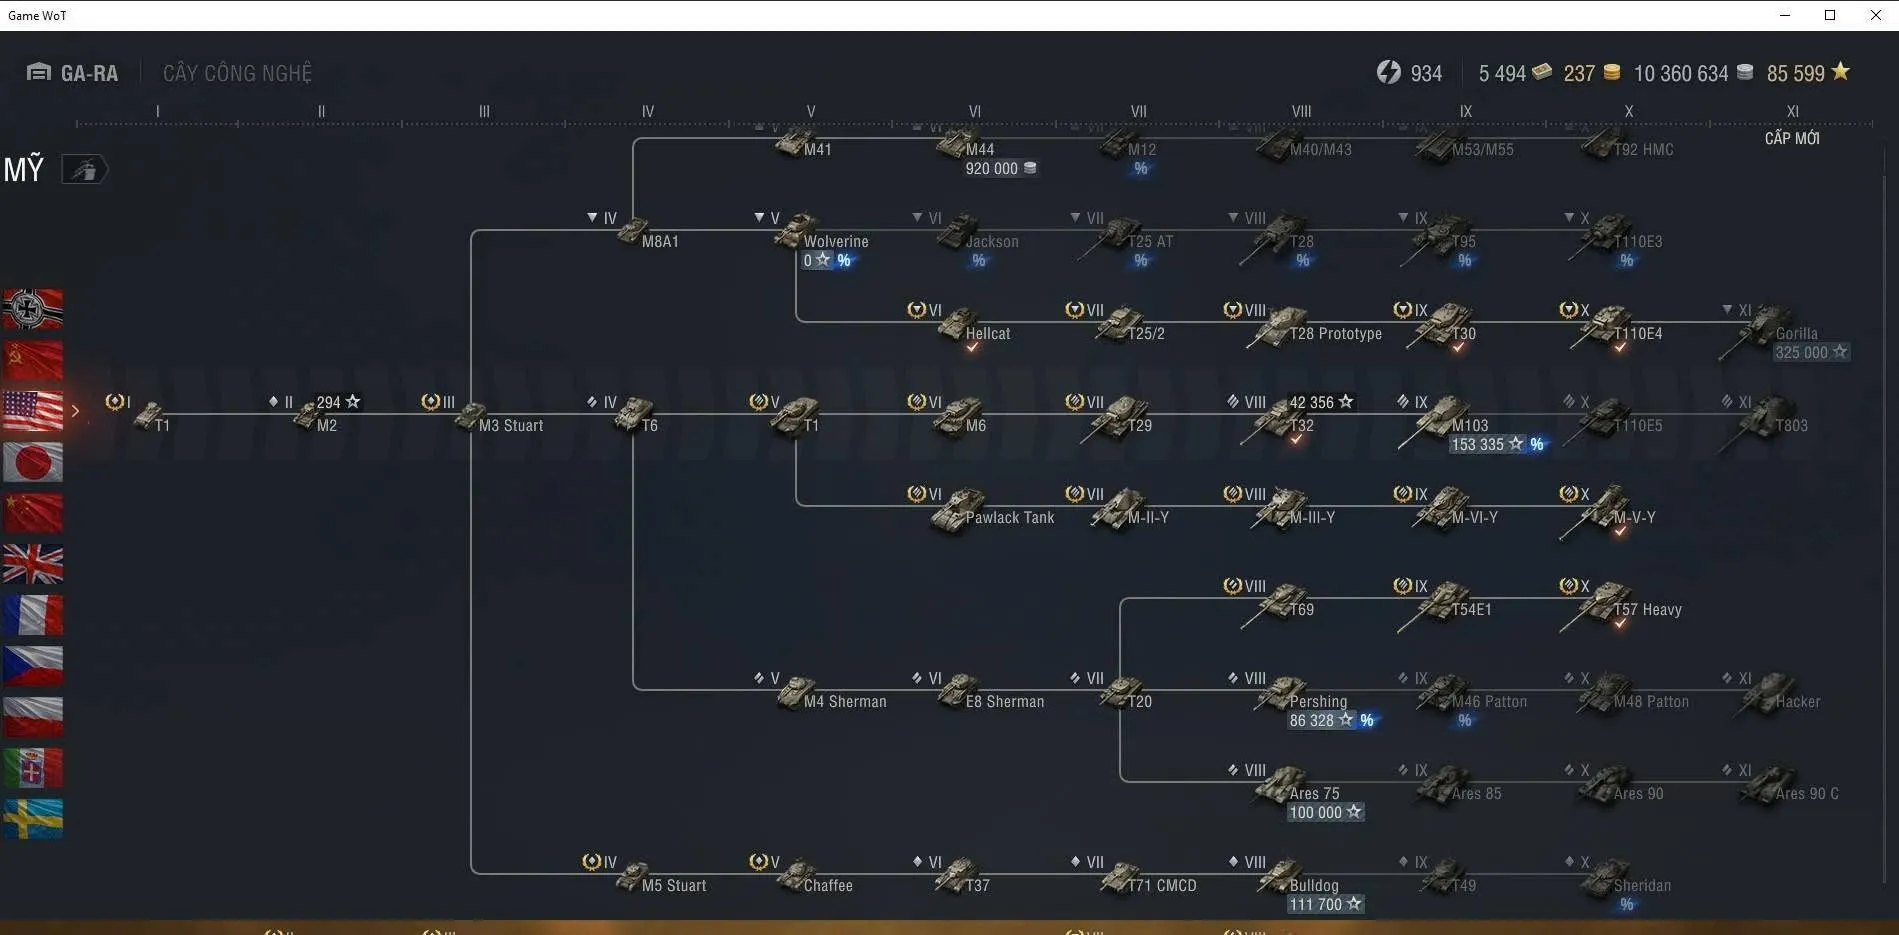Open the CÂY CÔNG NGHỆ tab

click(237, 73)
